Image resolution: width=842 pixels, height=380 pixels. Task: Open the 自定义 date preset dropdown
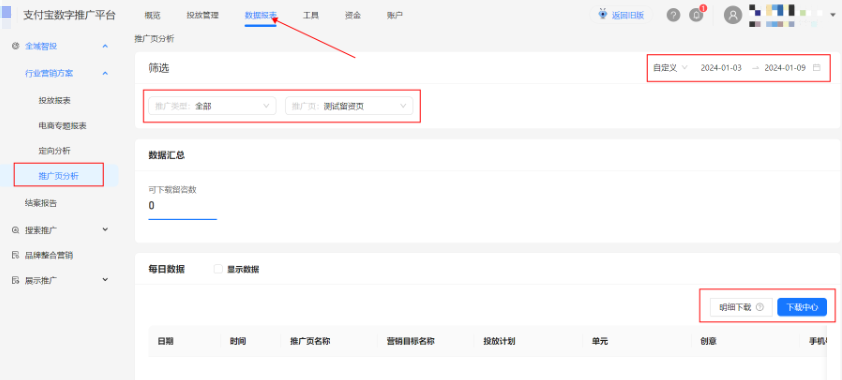pyautogui.click(x=670, y=68)
